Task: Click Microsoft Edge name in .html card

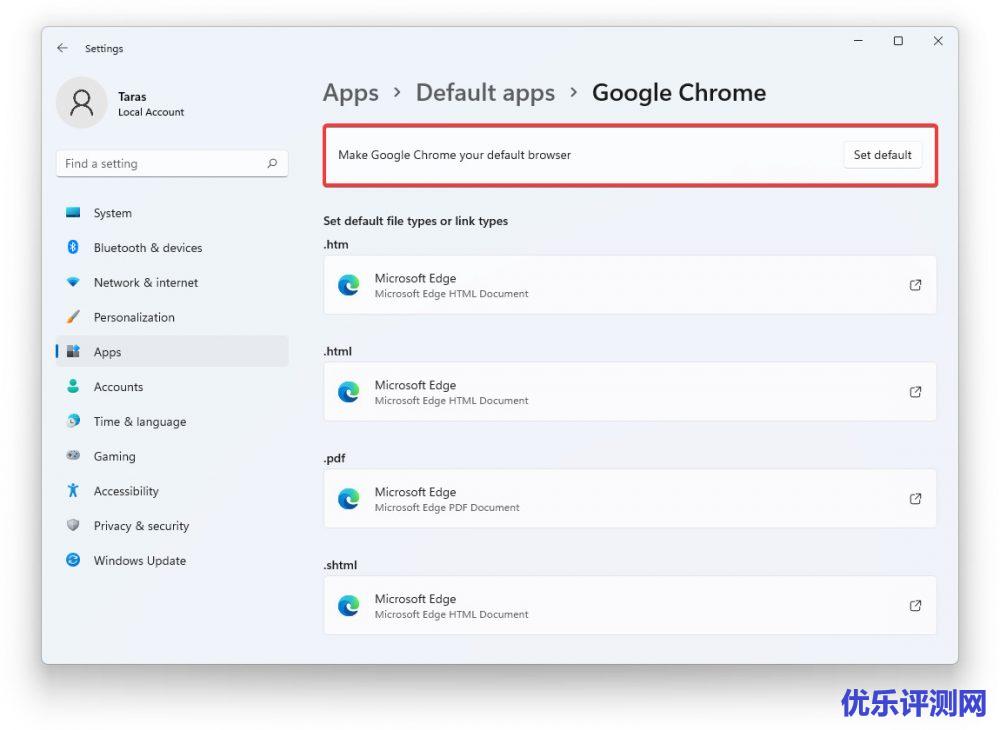Action: click(x=415, y=385)
